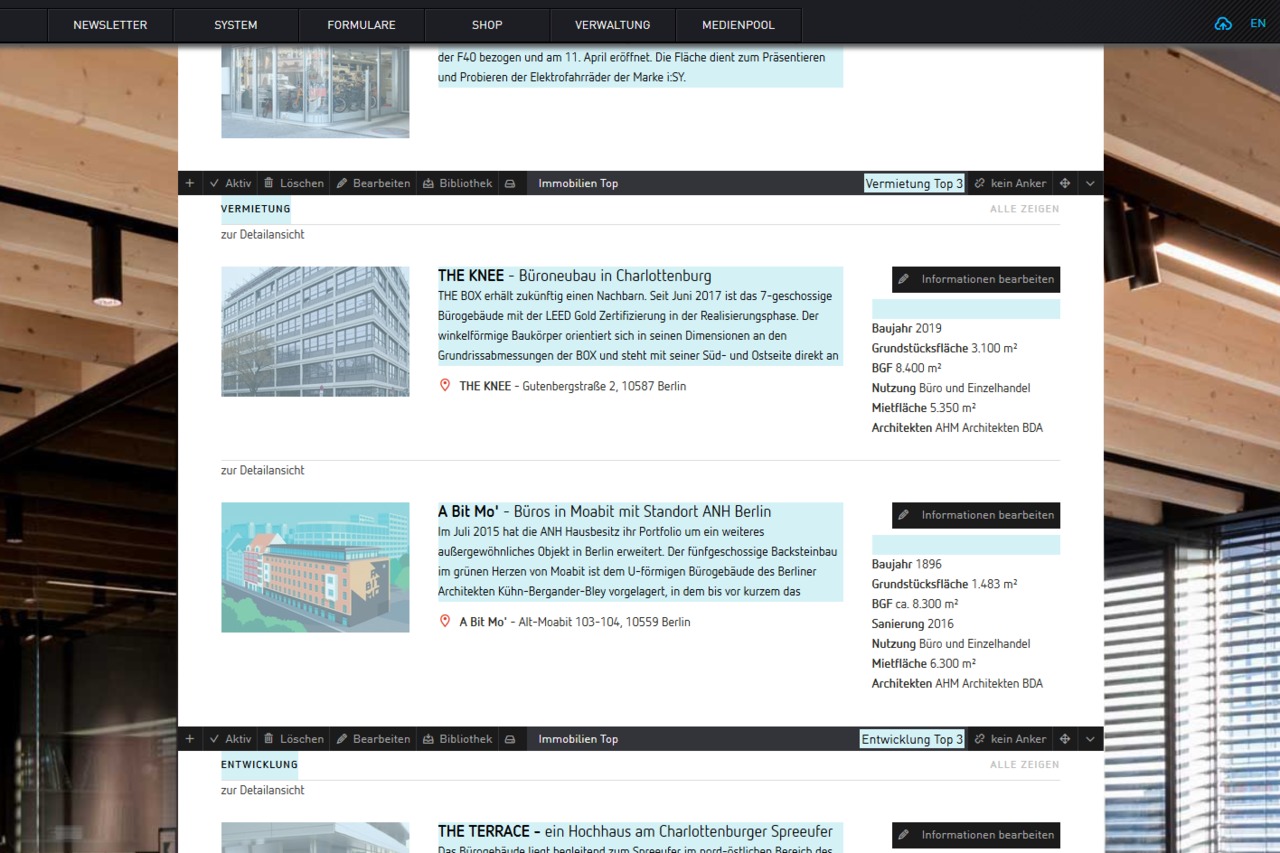Switch language using the EN dropdown
The width and height of the screenshot is (1280, 853).
click(x=1258, y=22)
